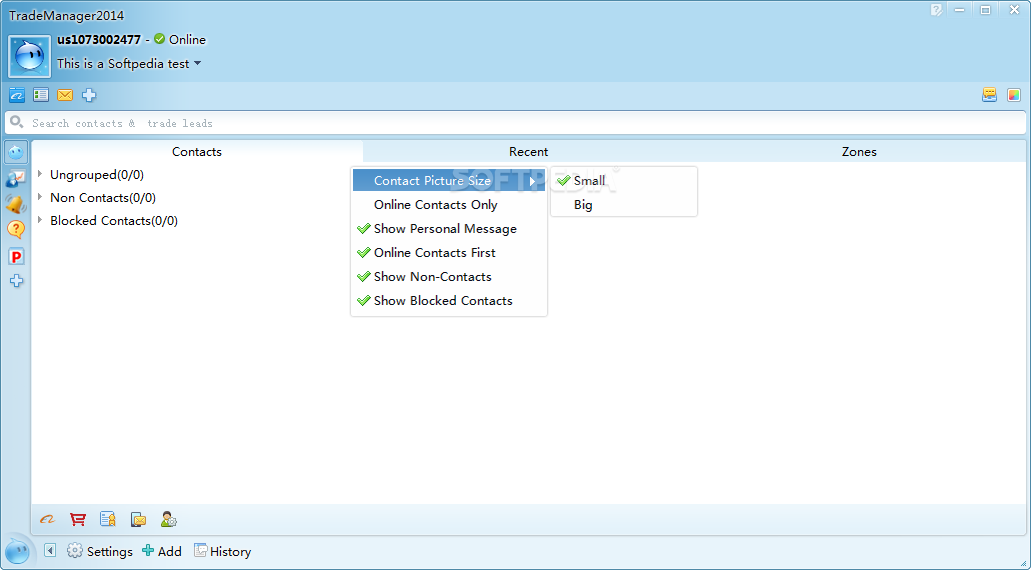The width and height of the screenshot is (1031, 570).
Task: Expand the Non Contacts(0/0) group
Action: point(41,197)
